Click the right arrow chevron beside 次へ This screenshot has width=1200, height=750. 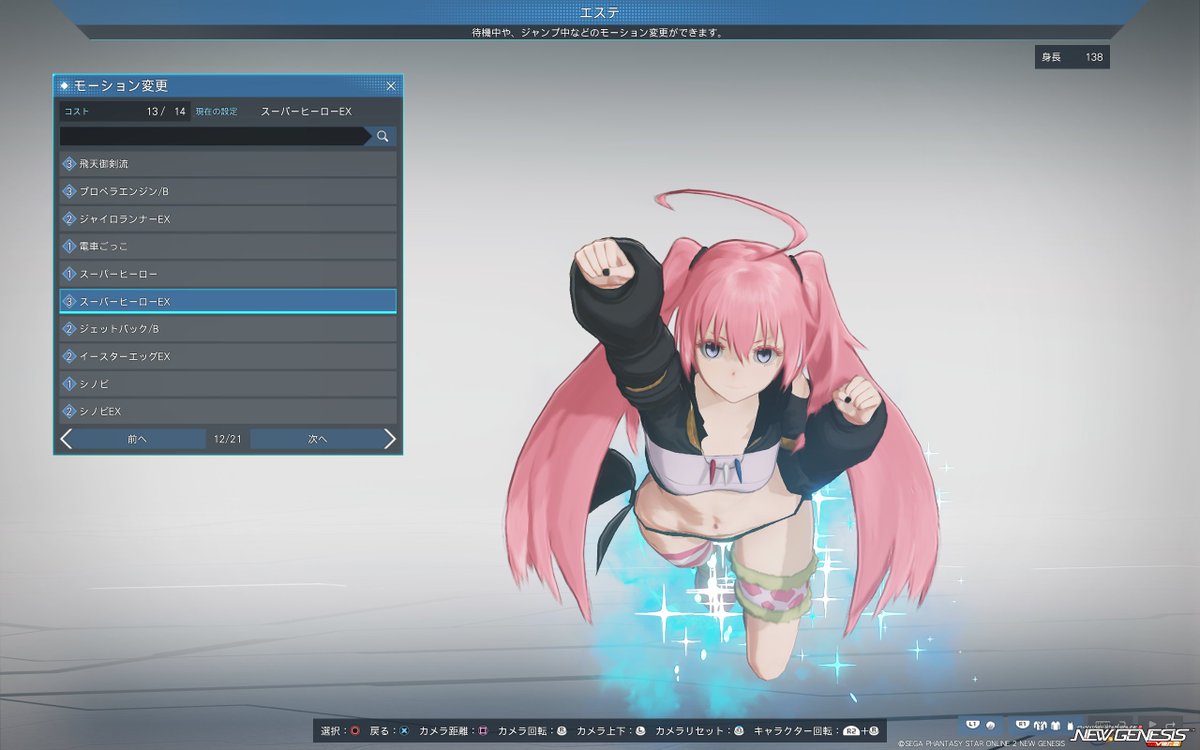pyautogui.click(x=390, y=439)
